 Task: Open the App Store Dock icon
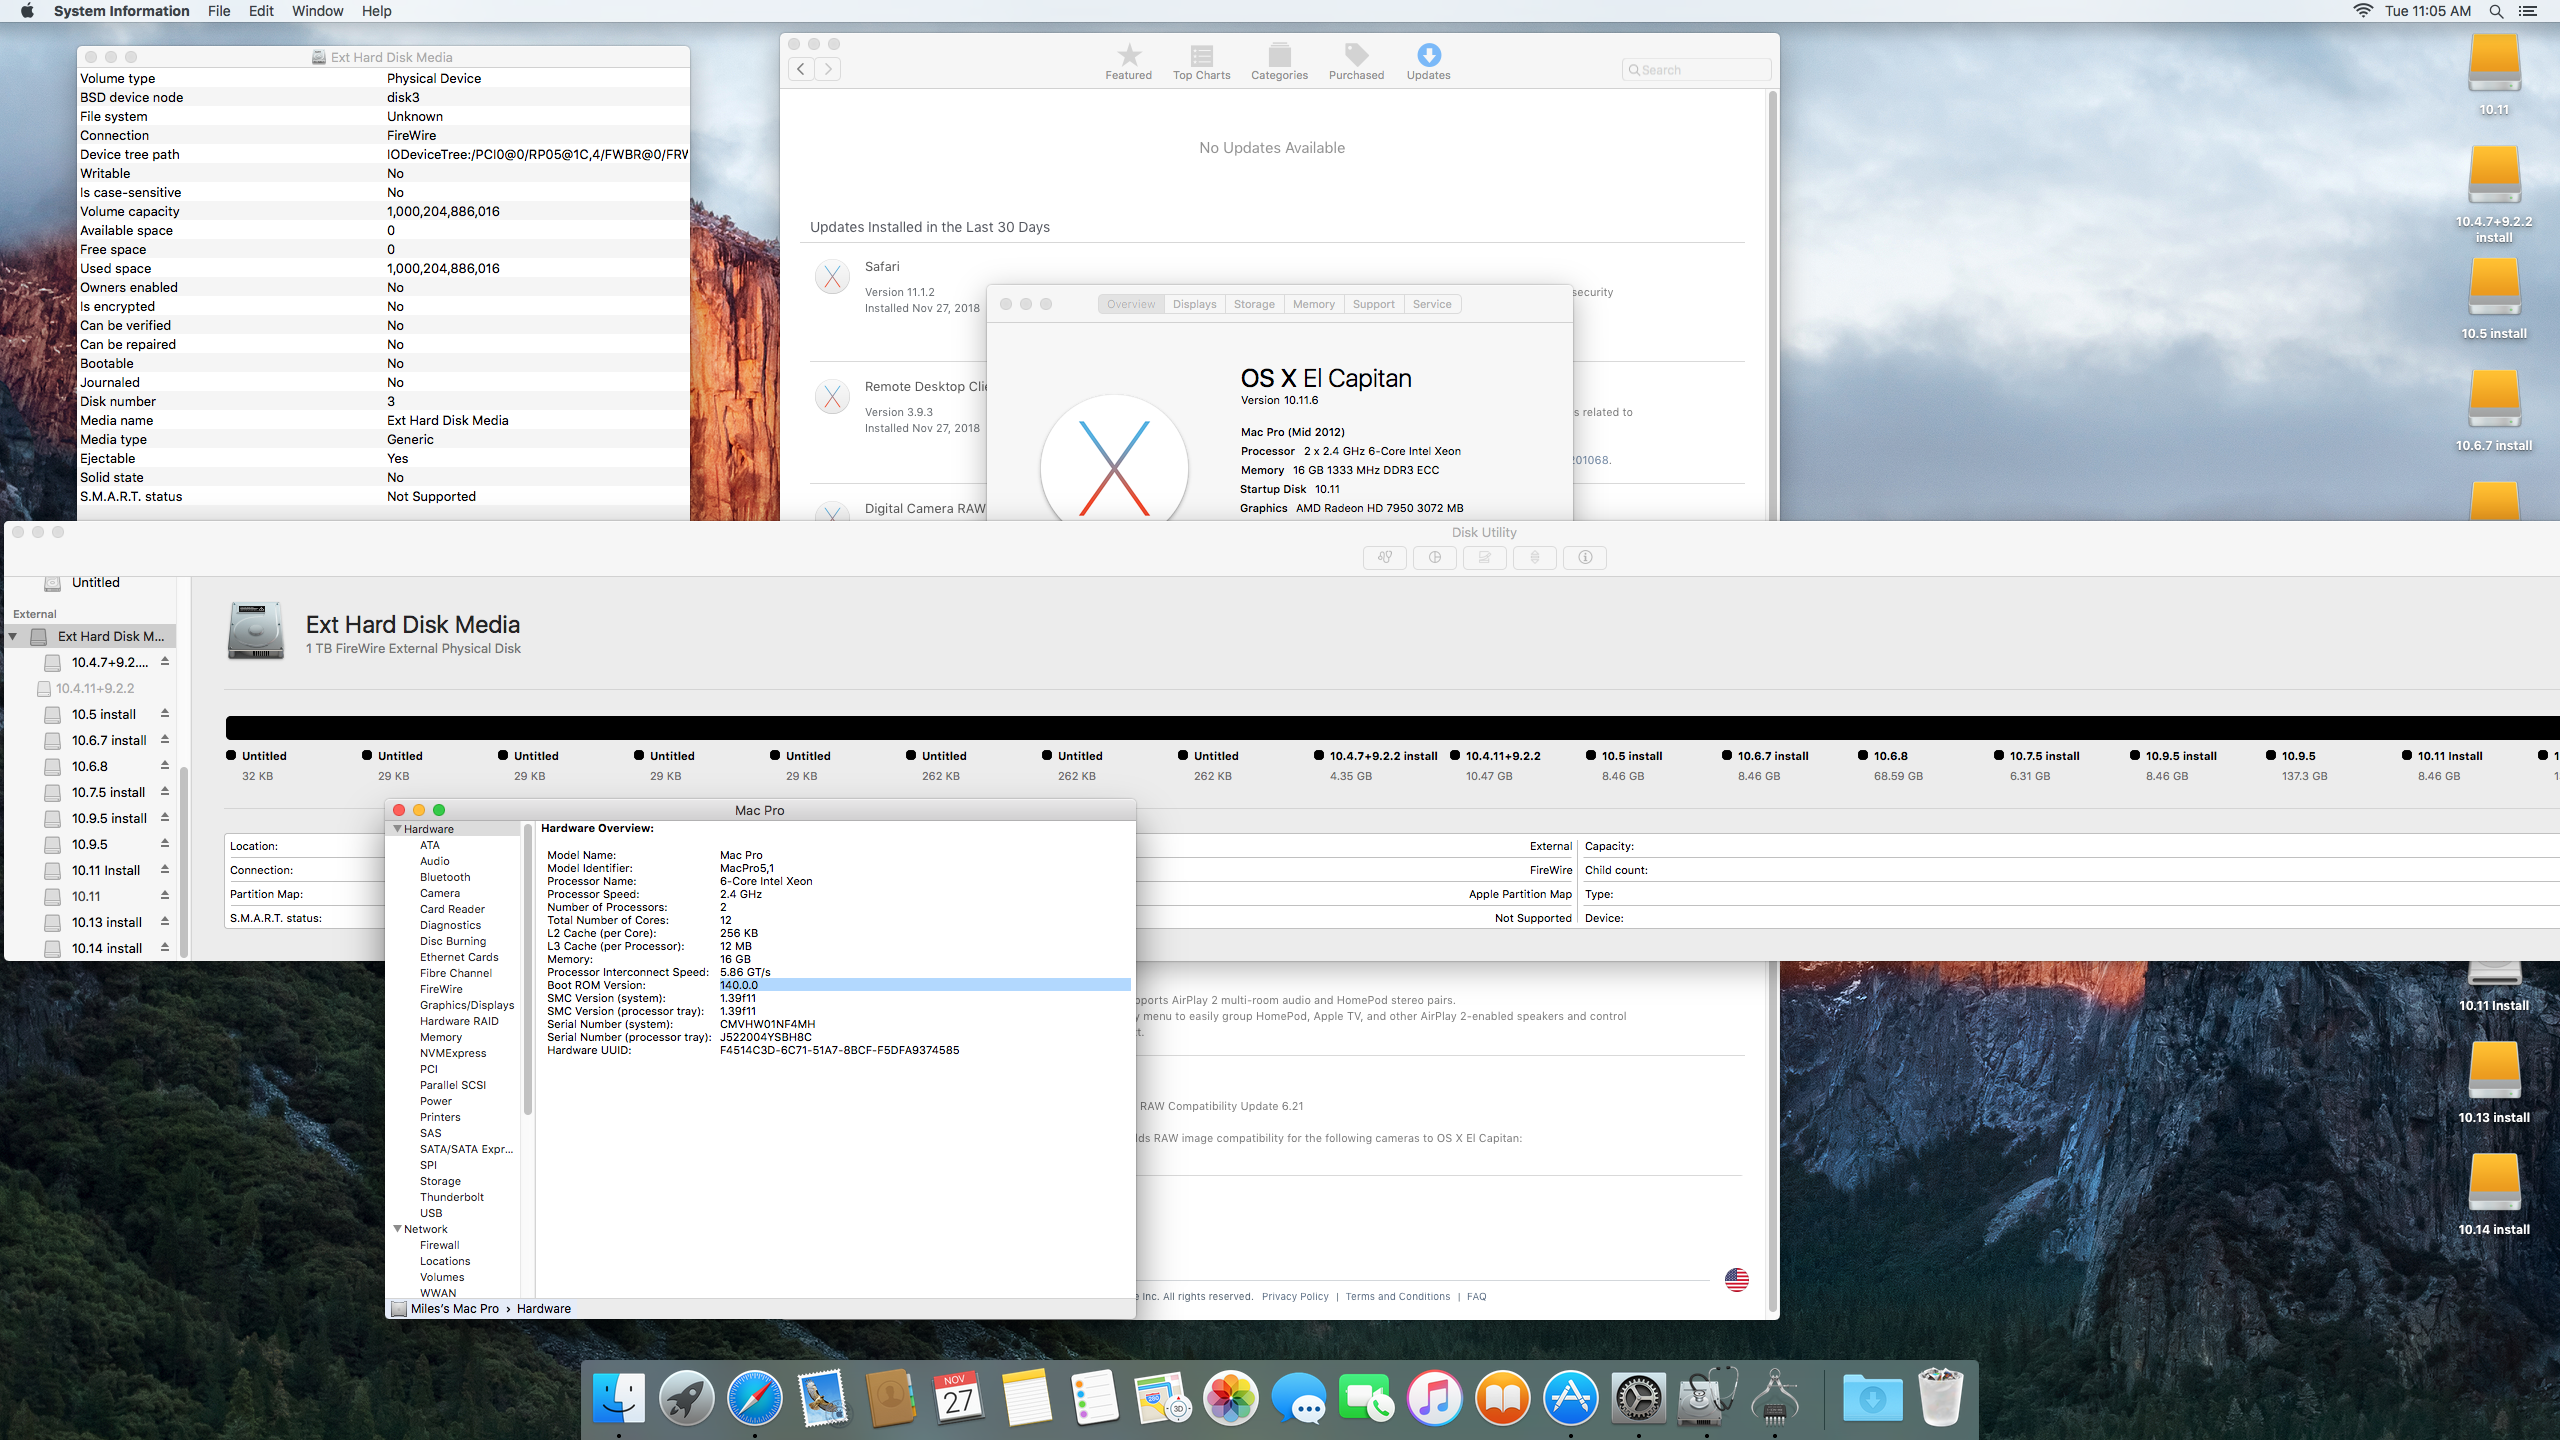pyautogui.click(x=1570, y=1398)
